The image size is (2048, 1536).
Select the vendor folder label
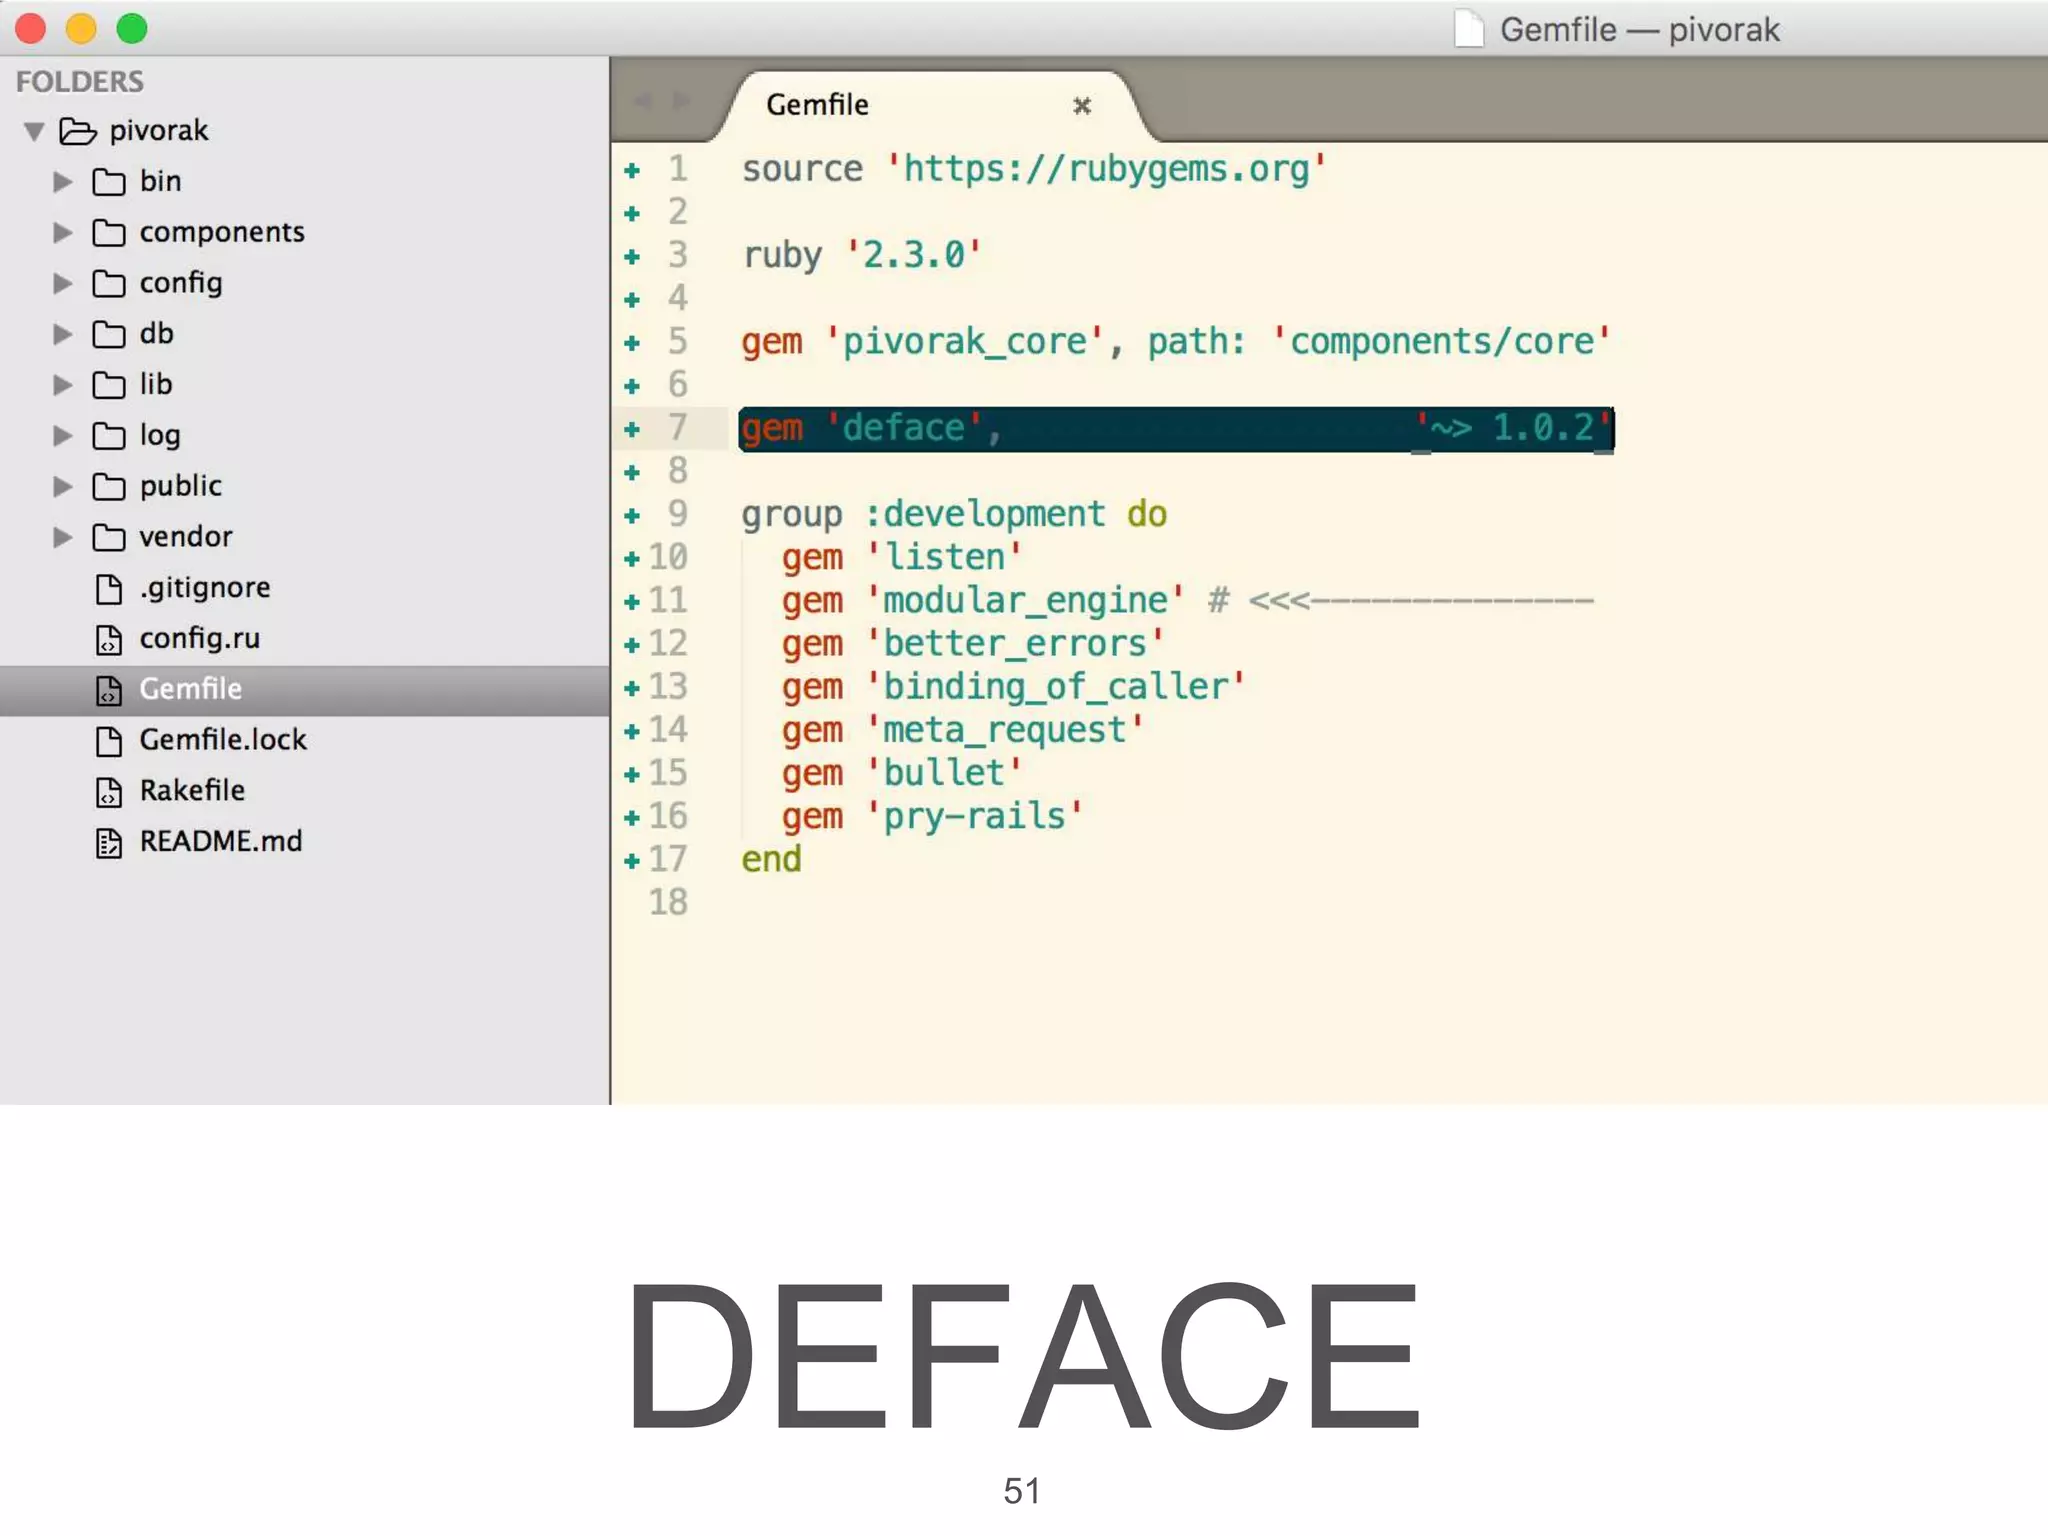pyautogui.click(x=186, y=537)
